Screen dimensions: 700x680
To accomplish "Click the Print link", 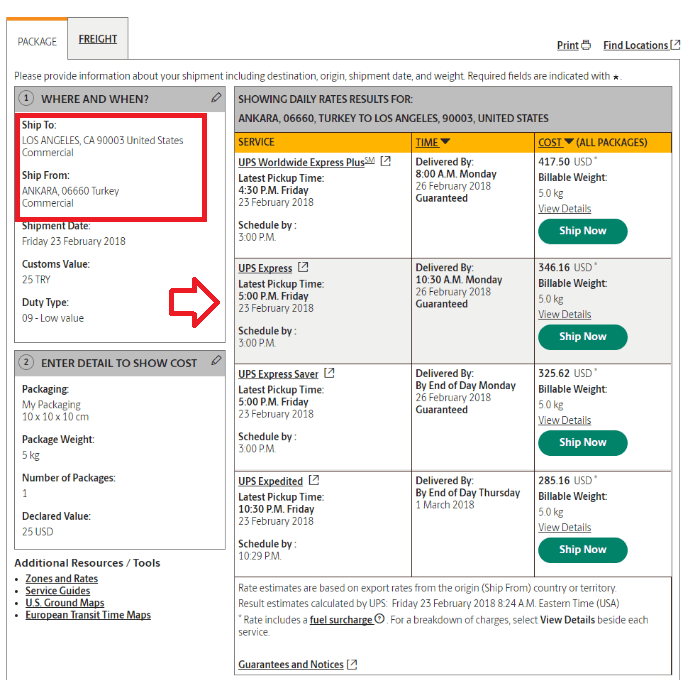I will point(568,45).
